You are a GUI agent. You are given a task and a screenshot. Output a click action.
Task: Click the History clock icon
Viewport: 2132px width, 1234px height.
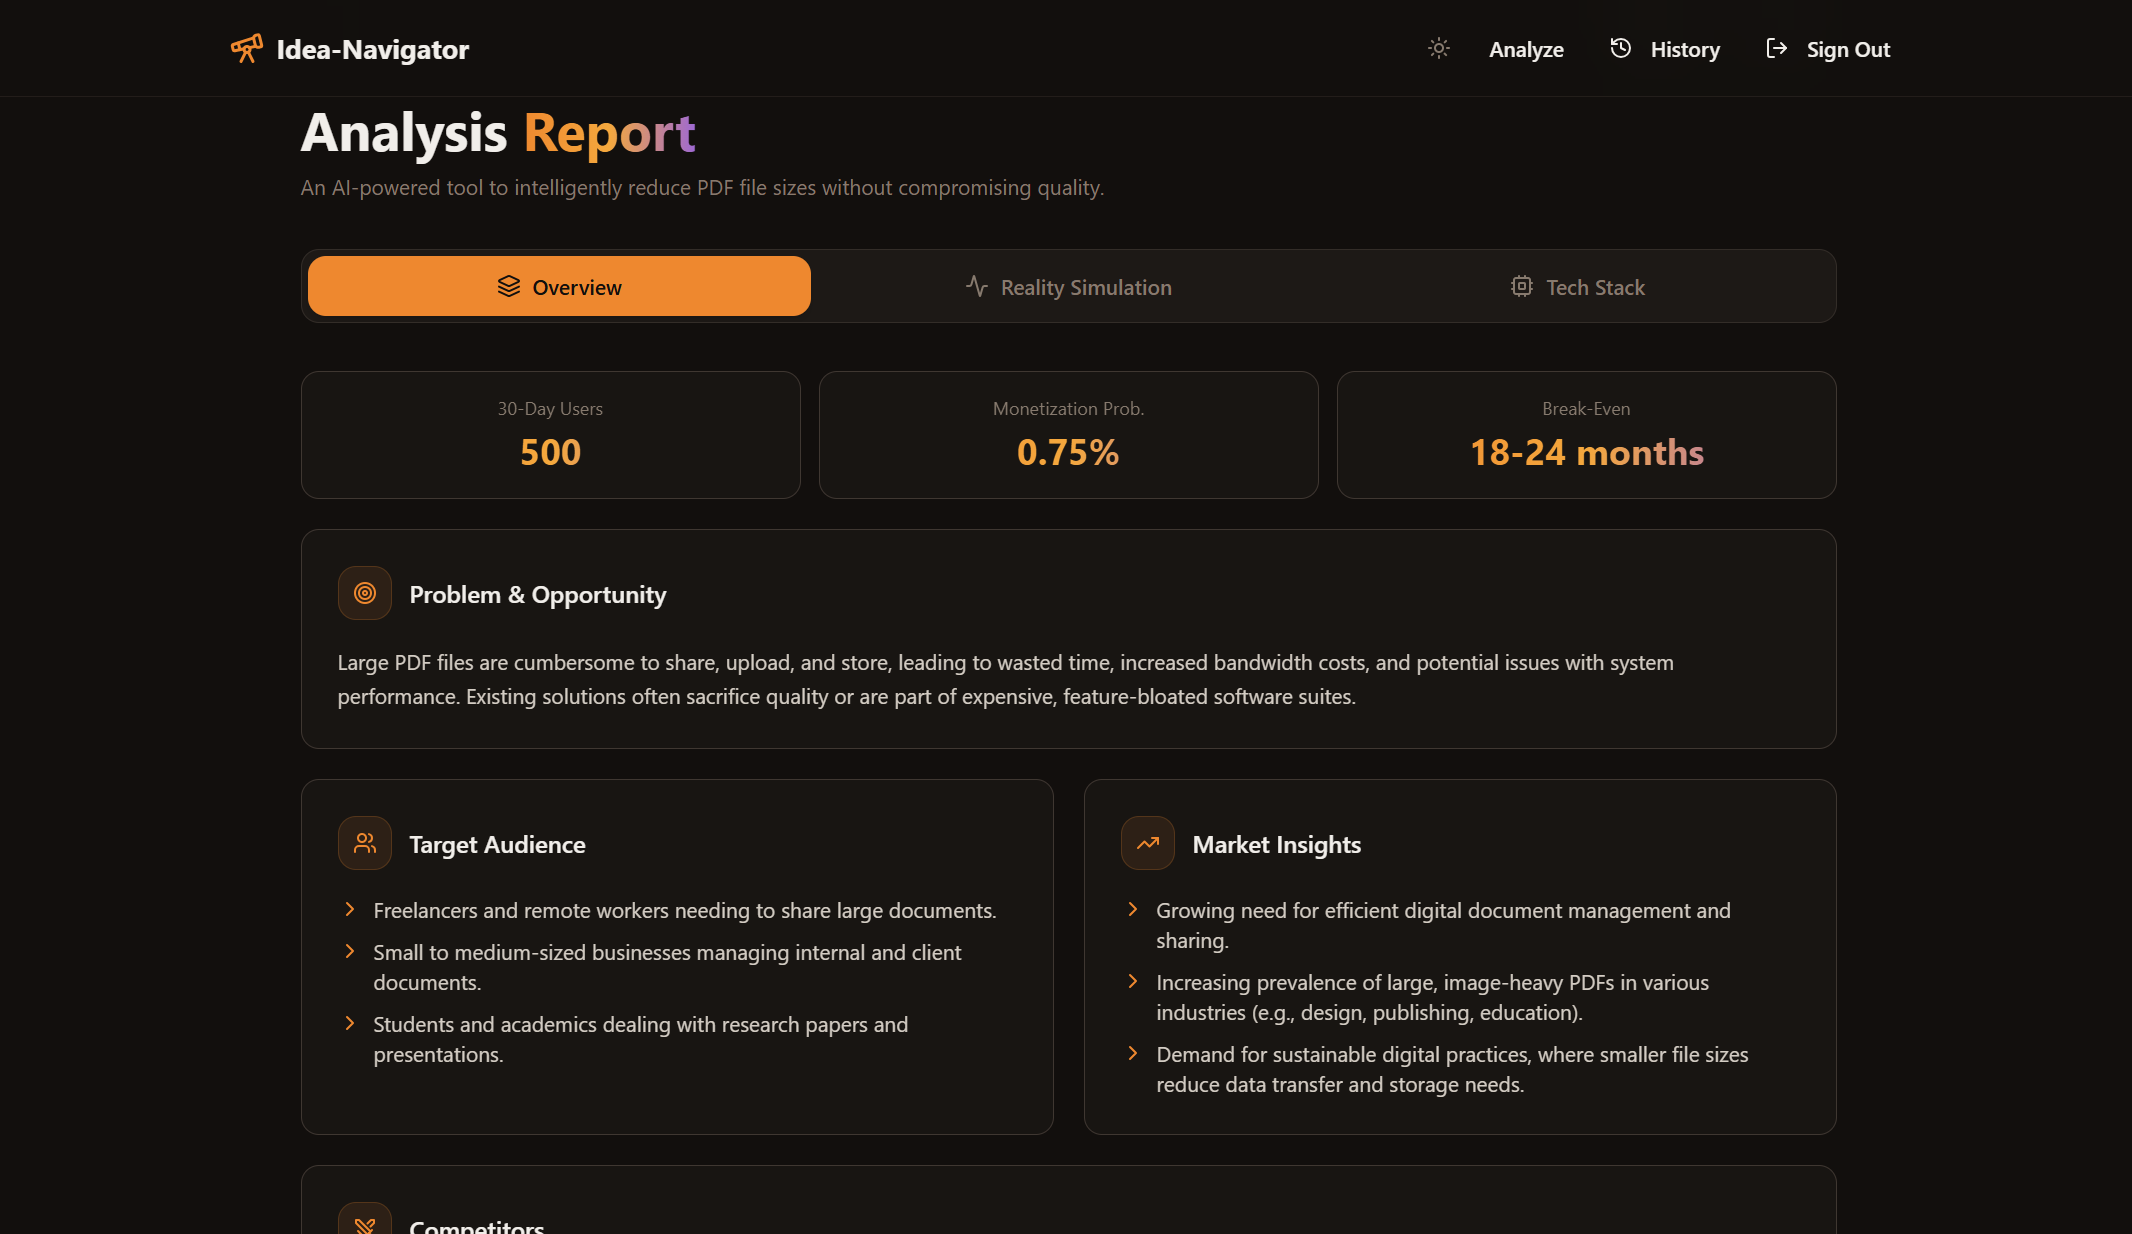(1620, 48)
